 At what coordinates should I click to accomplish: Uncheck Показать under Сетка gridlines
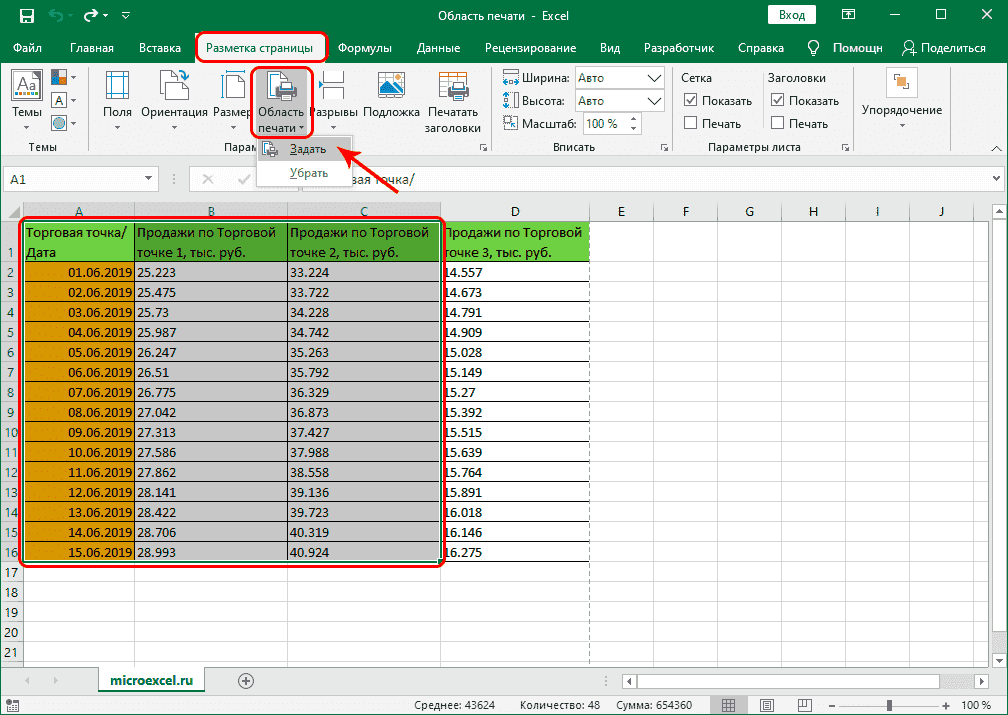click(691, 101)
